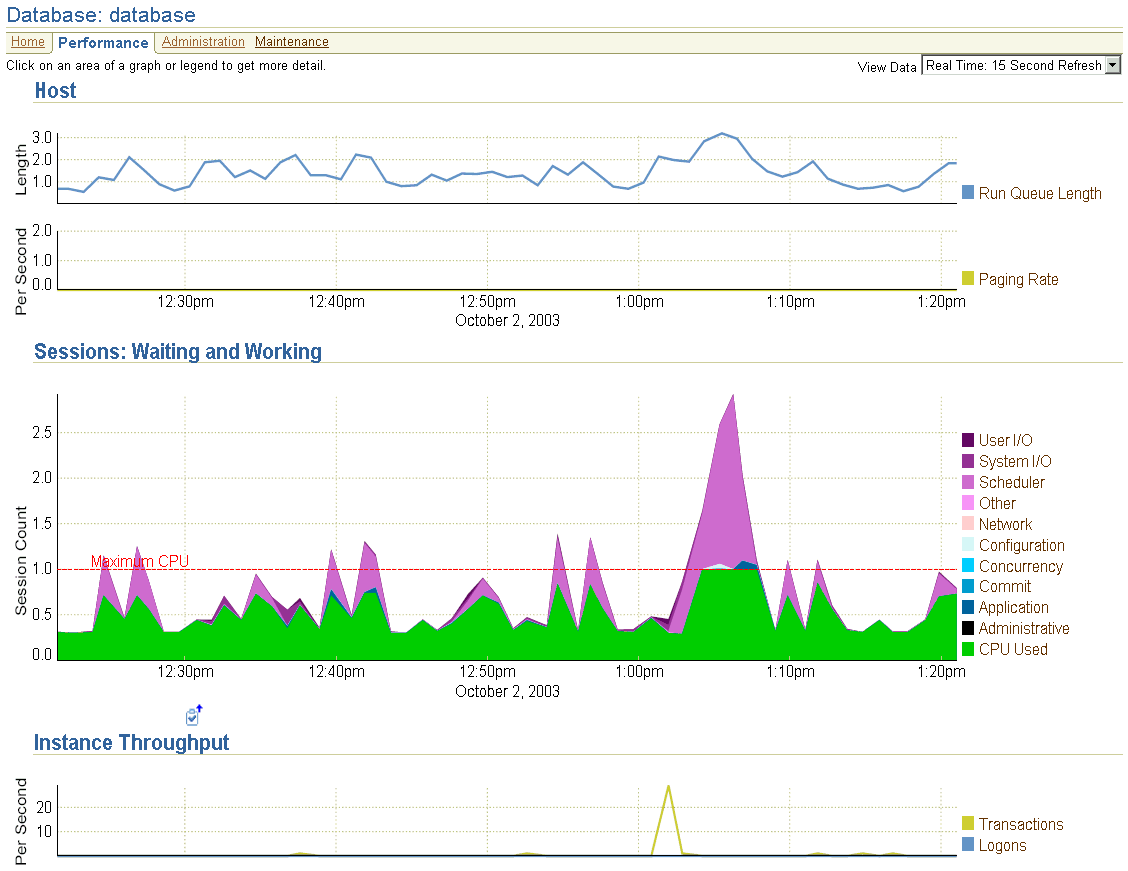Open the Real Time refresh interval dropdown
The height and width of the screenshot is (871, 1128).
1112,64
